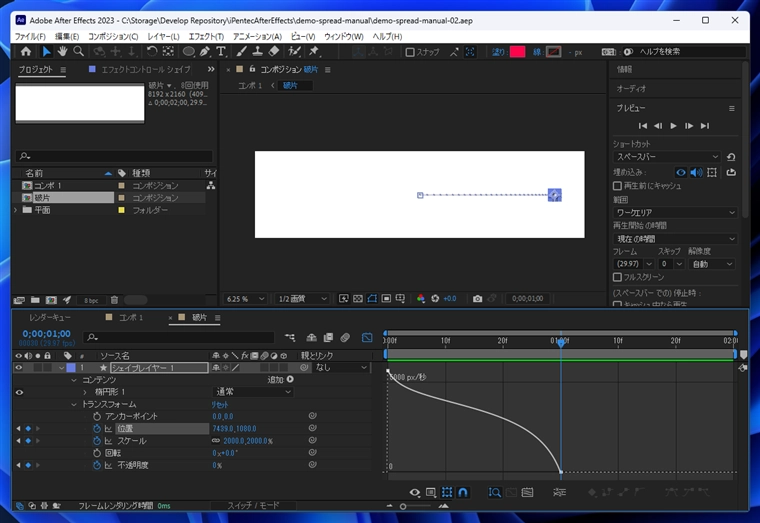Select the Zoom magnifier tool
Image resolution: width=760 pixels, height=523 pixels.
tap(78, 51)
